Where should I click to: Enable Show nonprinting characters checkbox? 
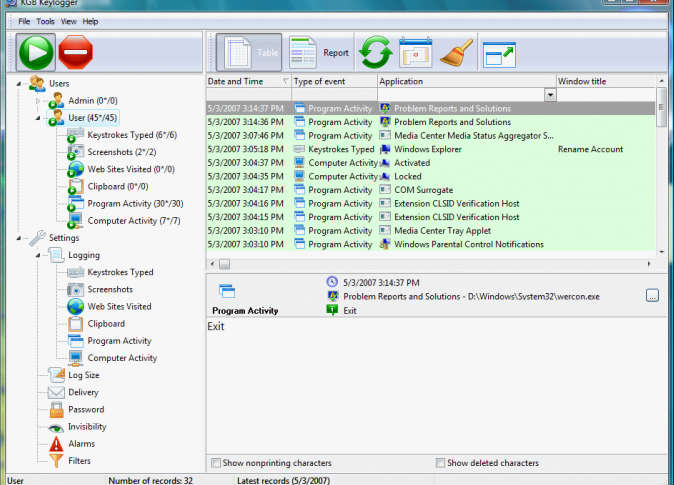point(217,463)
